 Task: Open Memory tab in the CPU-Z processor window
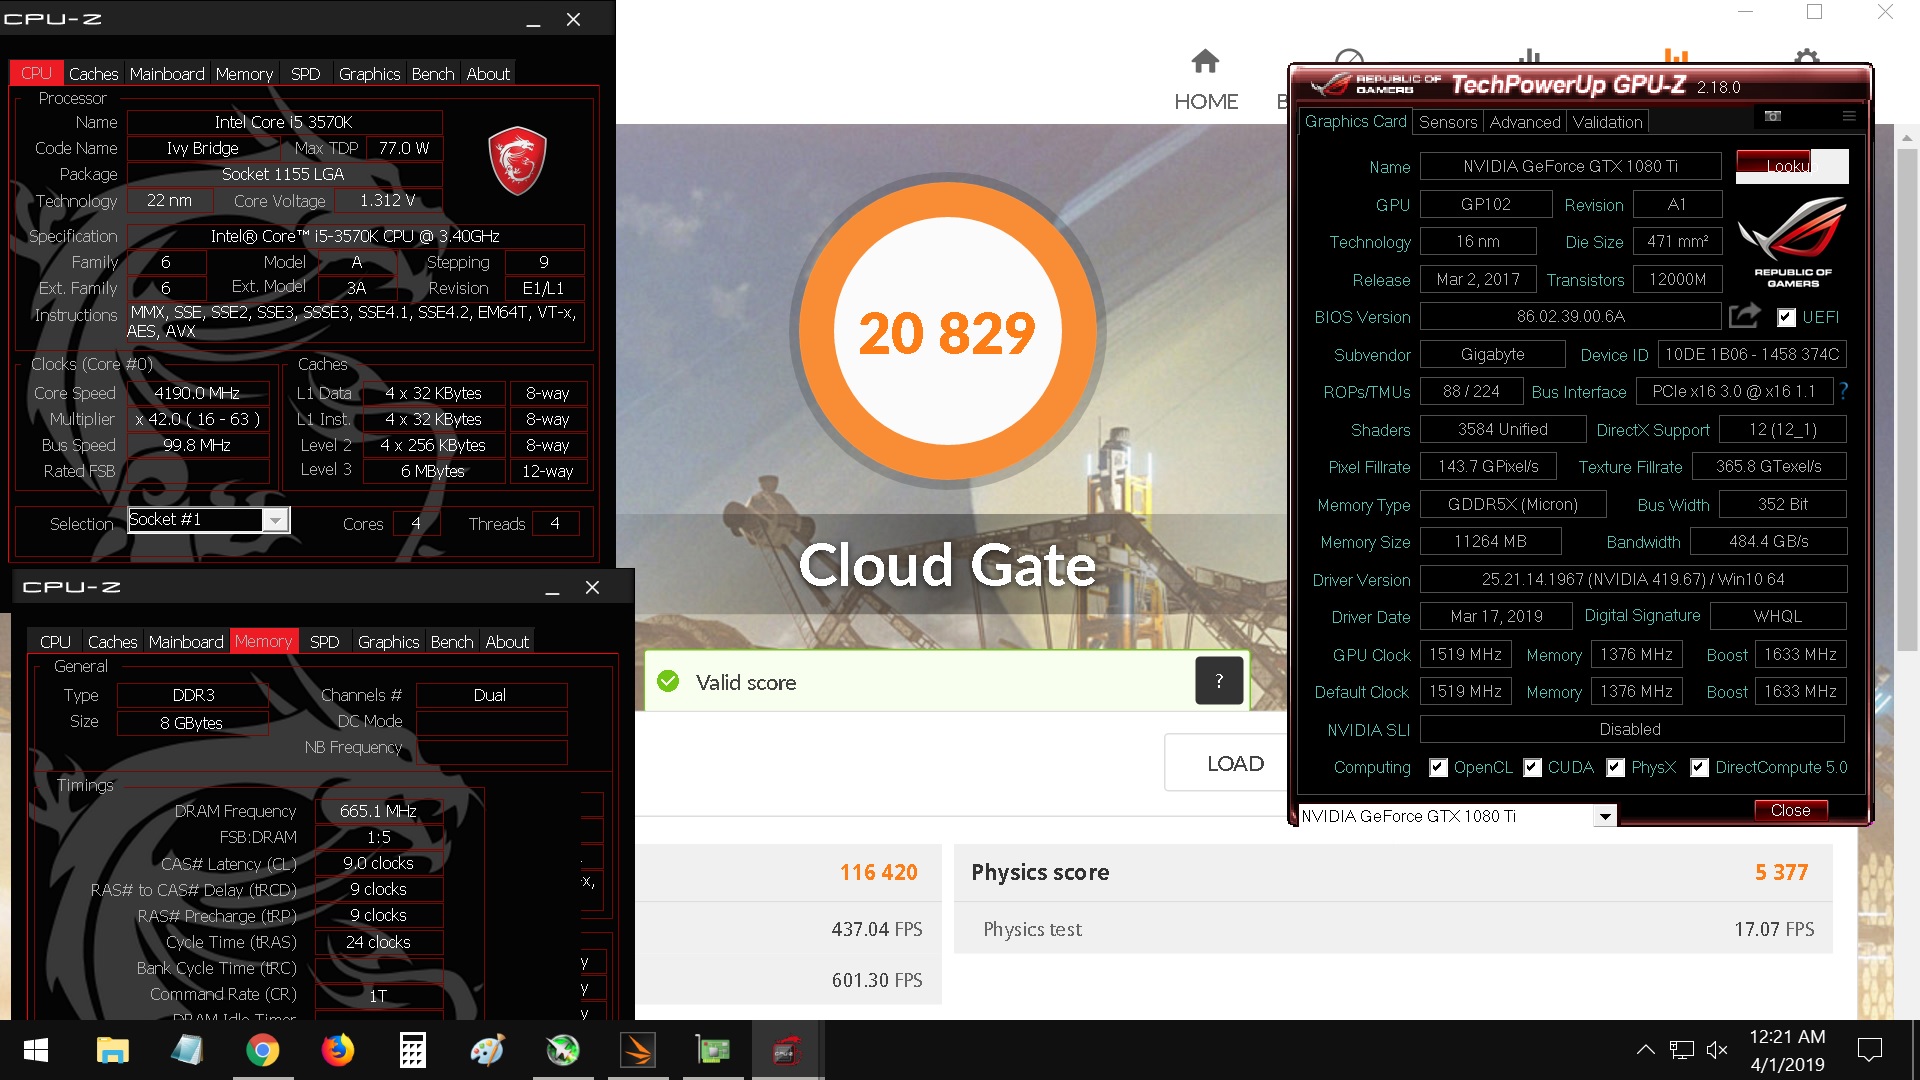click(244, 74)
